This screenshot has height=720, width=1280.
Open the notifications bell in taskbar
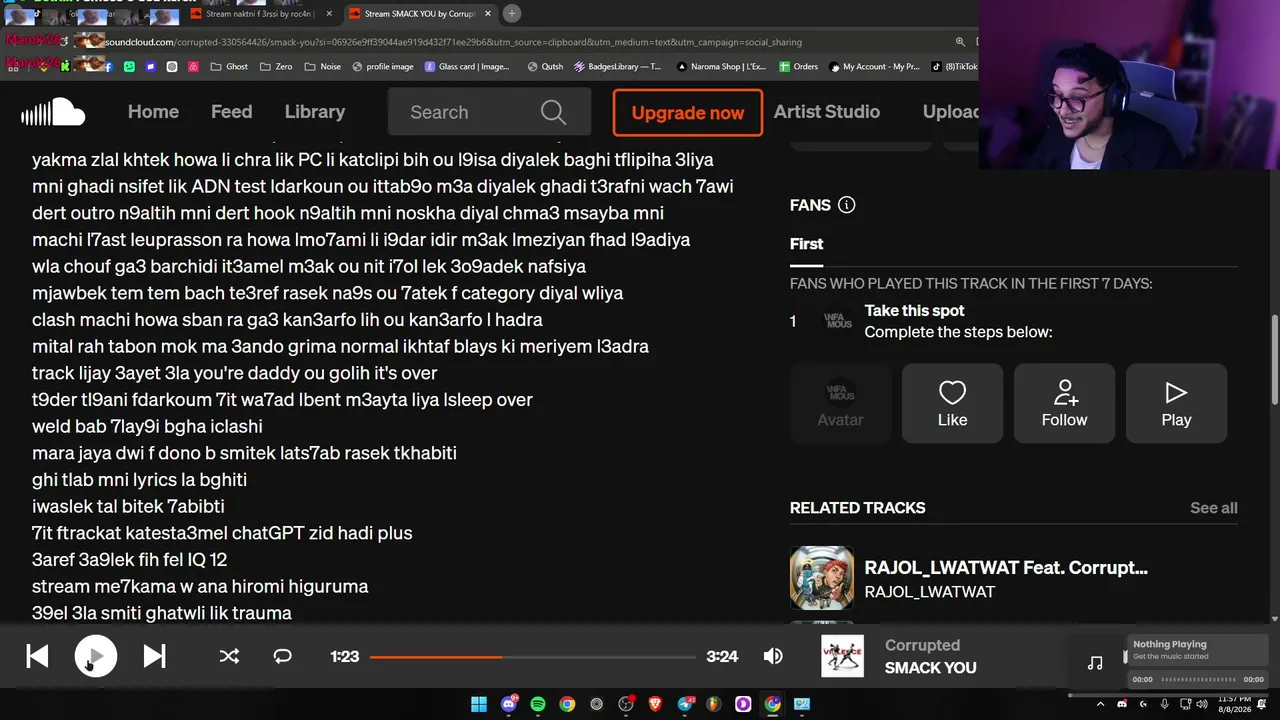(1263, 704)
